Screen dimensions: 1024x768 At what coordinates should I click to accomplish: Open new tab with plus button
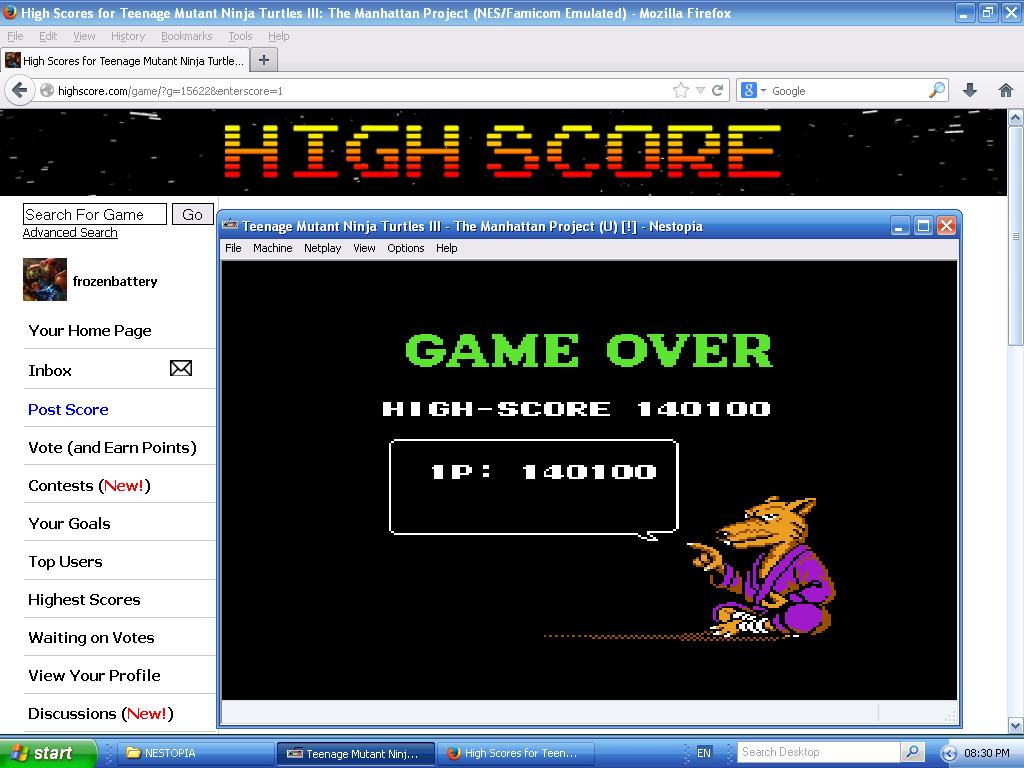[264, 61]
